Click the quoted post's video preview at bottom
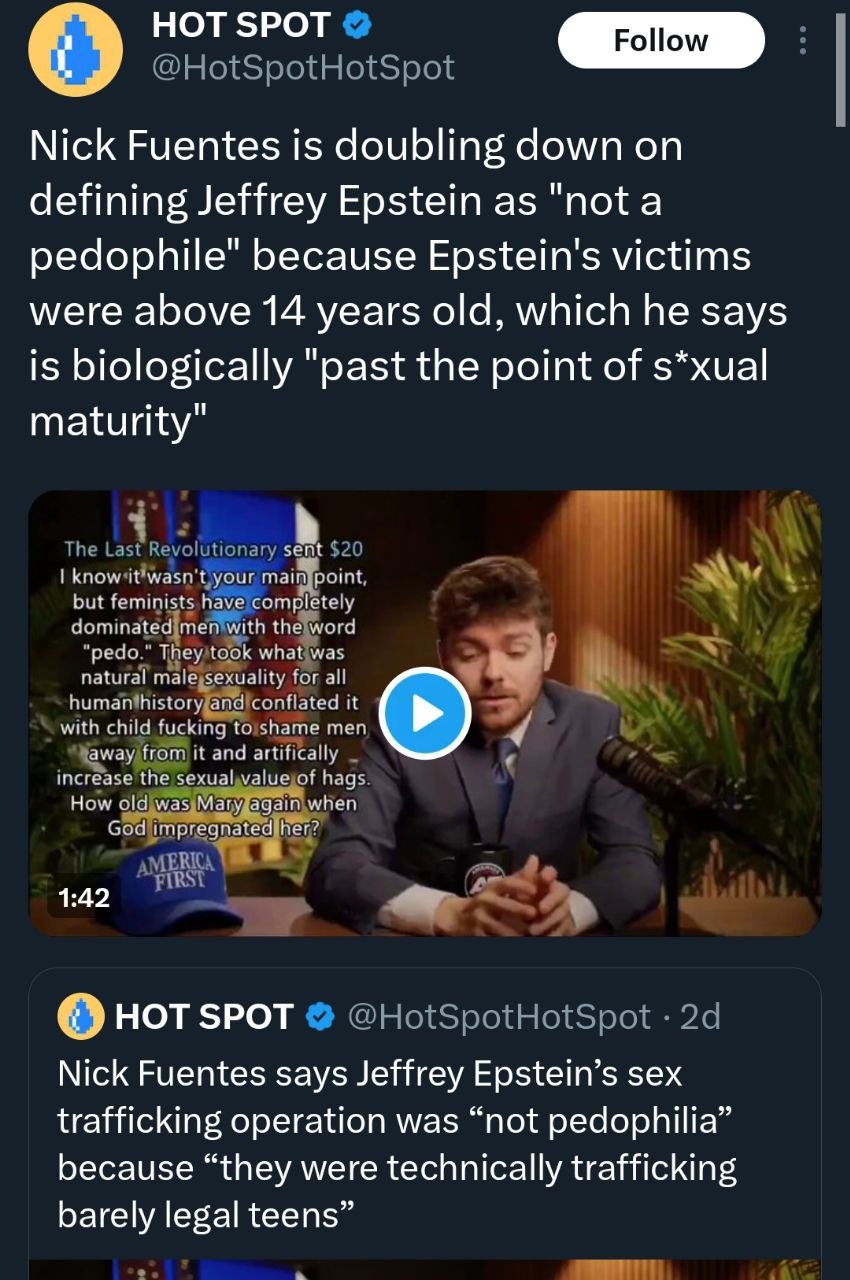This screenshot has width=850, height=1280. click(425, 1266)
